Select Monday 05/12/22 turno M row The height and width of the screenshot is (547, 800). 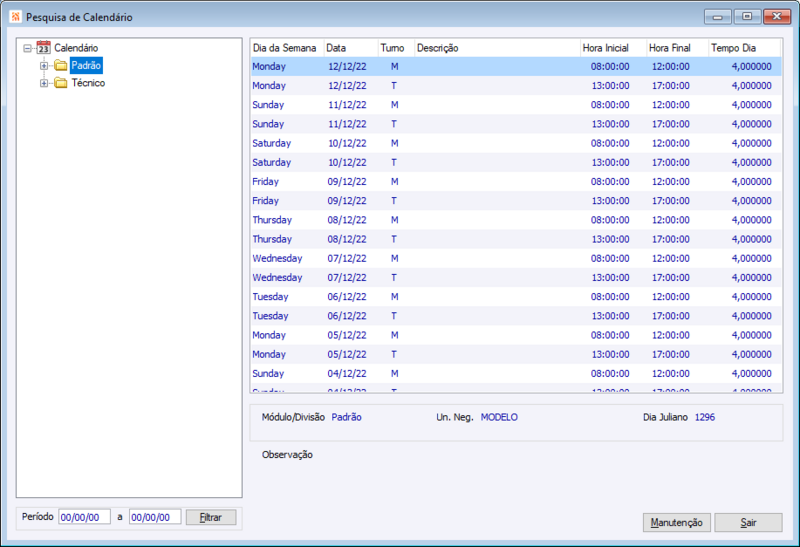pos(516,335)
